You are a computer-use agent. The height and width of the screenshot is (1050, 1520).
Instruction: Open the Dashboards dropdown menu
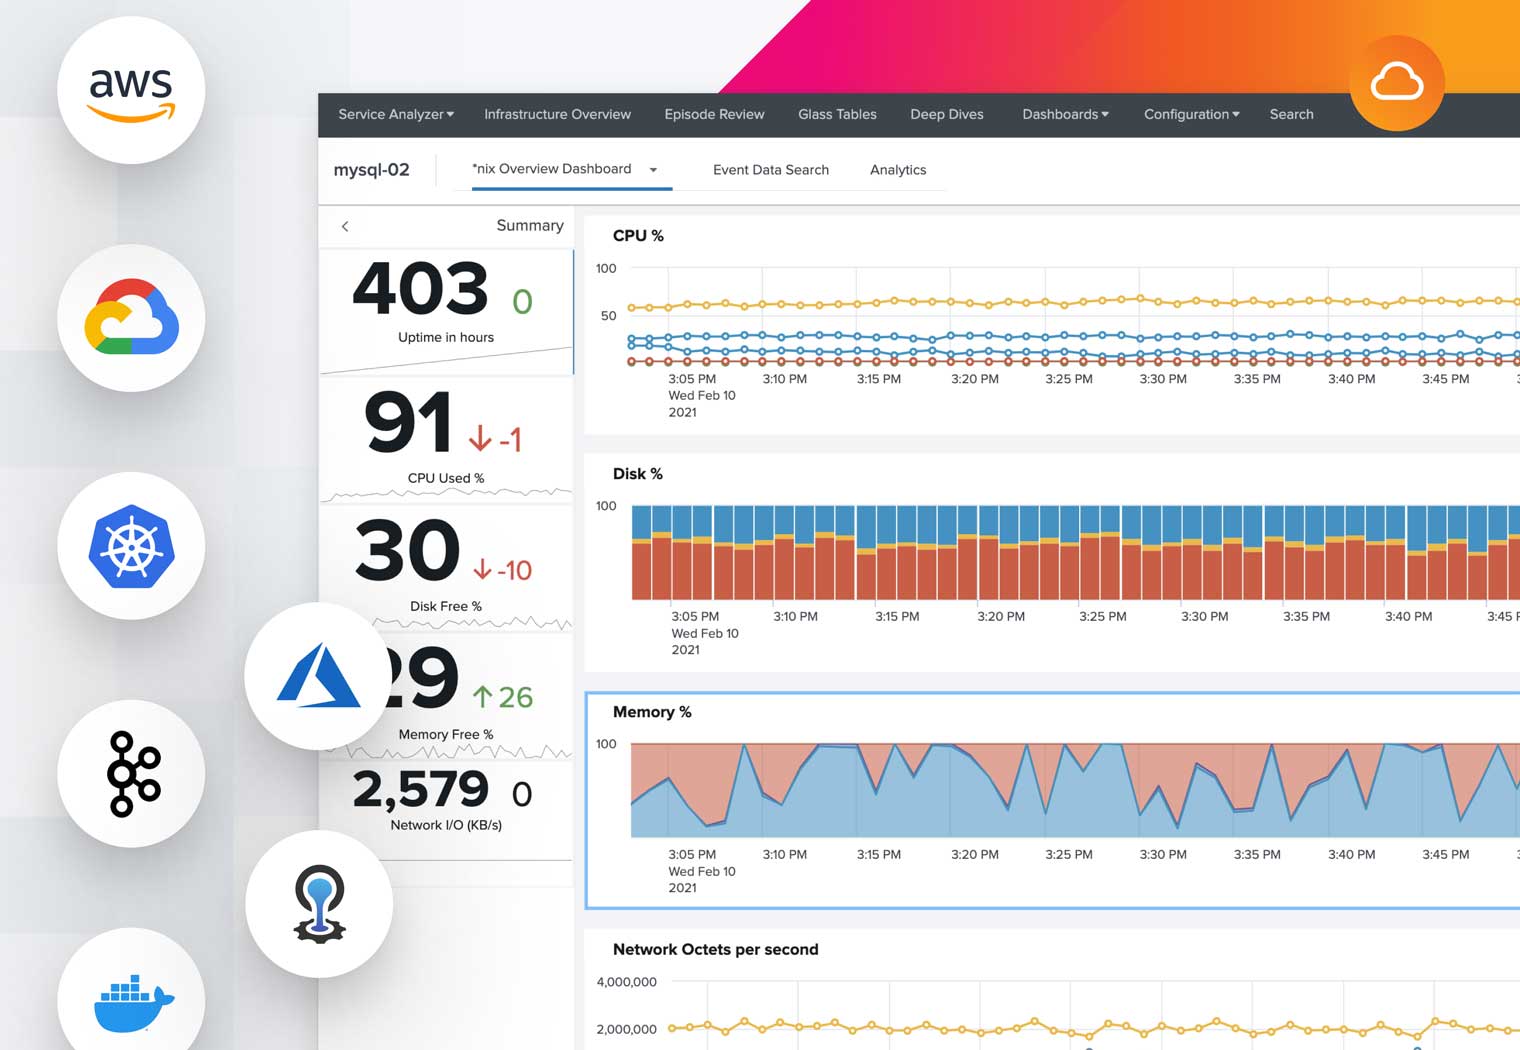(x=1064, y=114)
